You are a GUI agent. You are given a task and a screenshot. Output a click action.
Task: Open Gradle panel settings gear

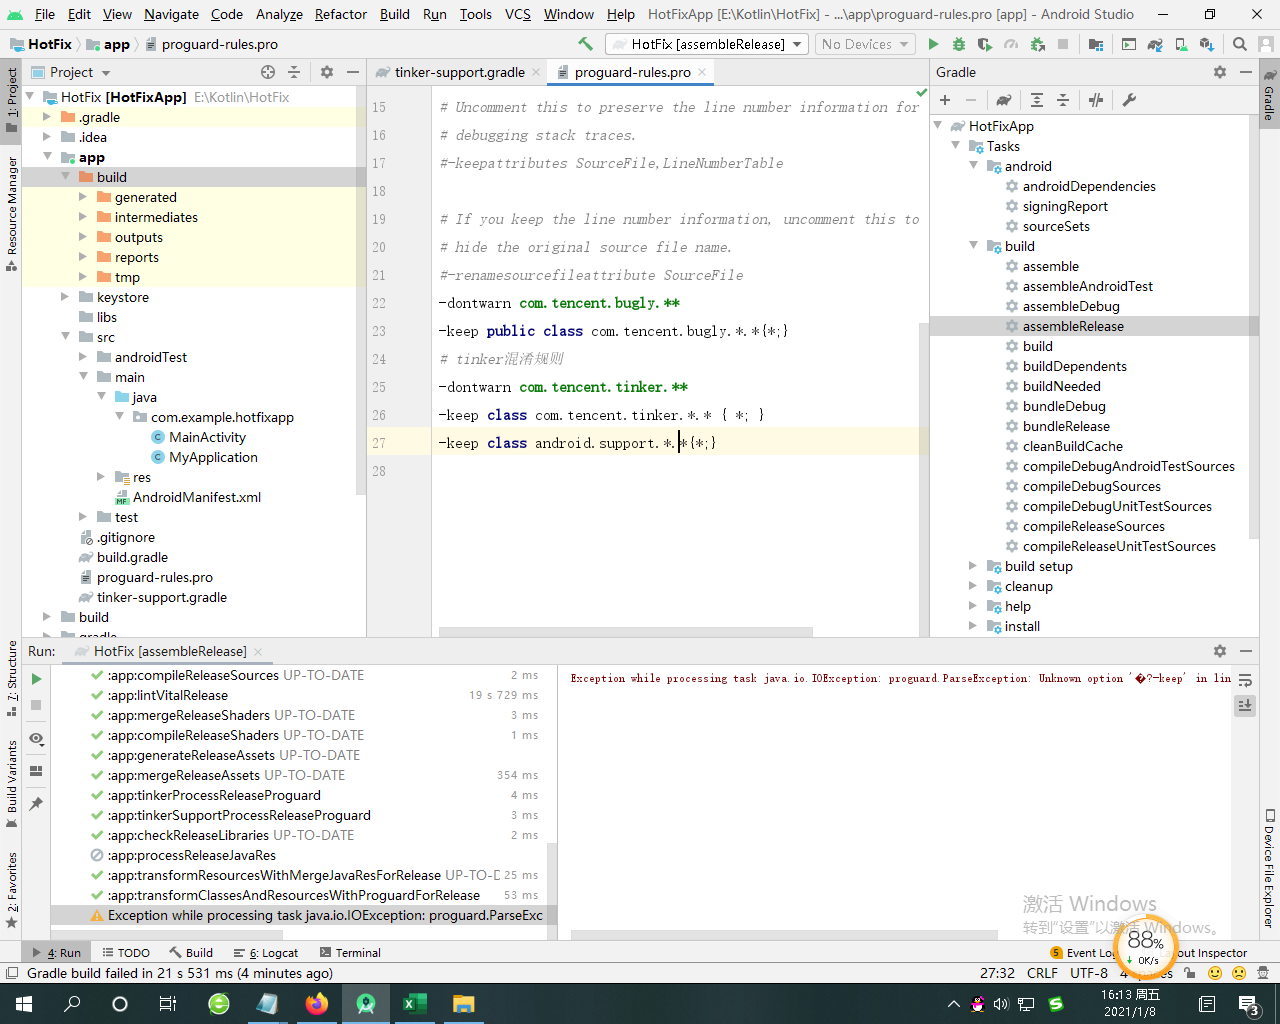coord(1220,72)
